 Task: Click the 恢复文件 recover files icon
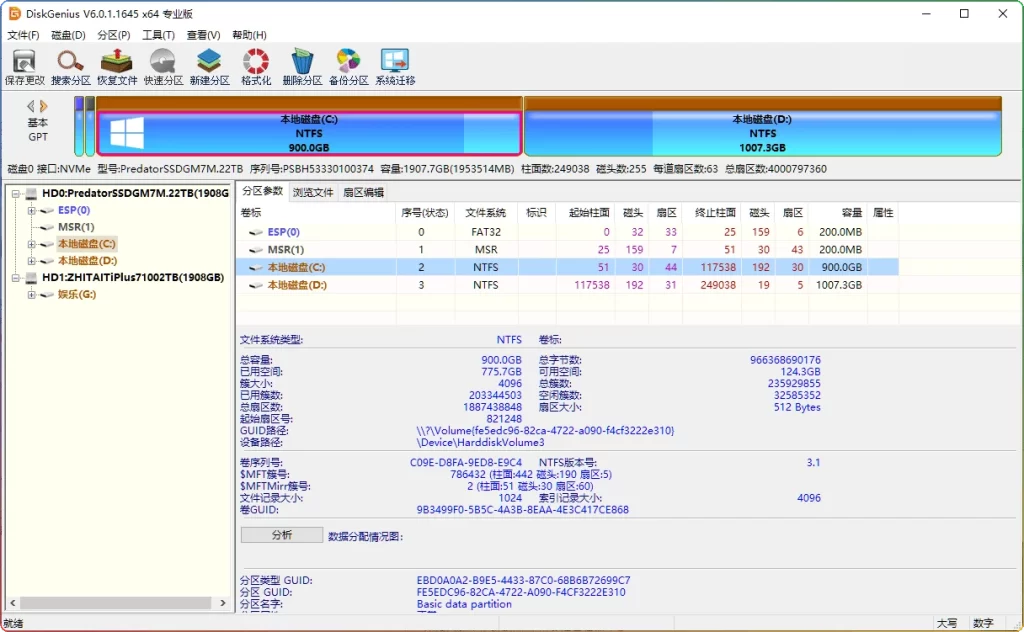click(x=117, y=66)
